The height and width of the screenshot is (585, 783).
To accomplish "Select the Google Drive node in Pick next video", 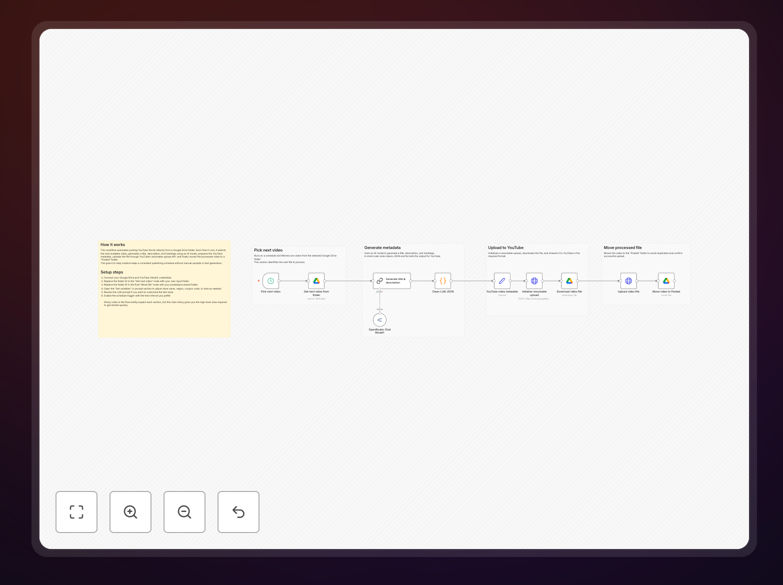I will pos(316,281).
